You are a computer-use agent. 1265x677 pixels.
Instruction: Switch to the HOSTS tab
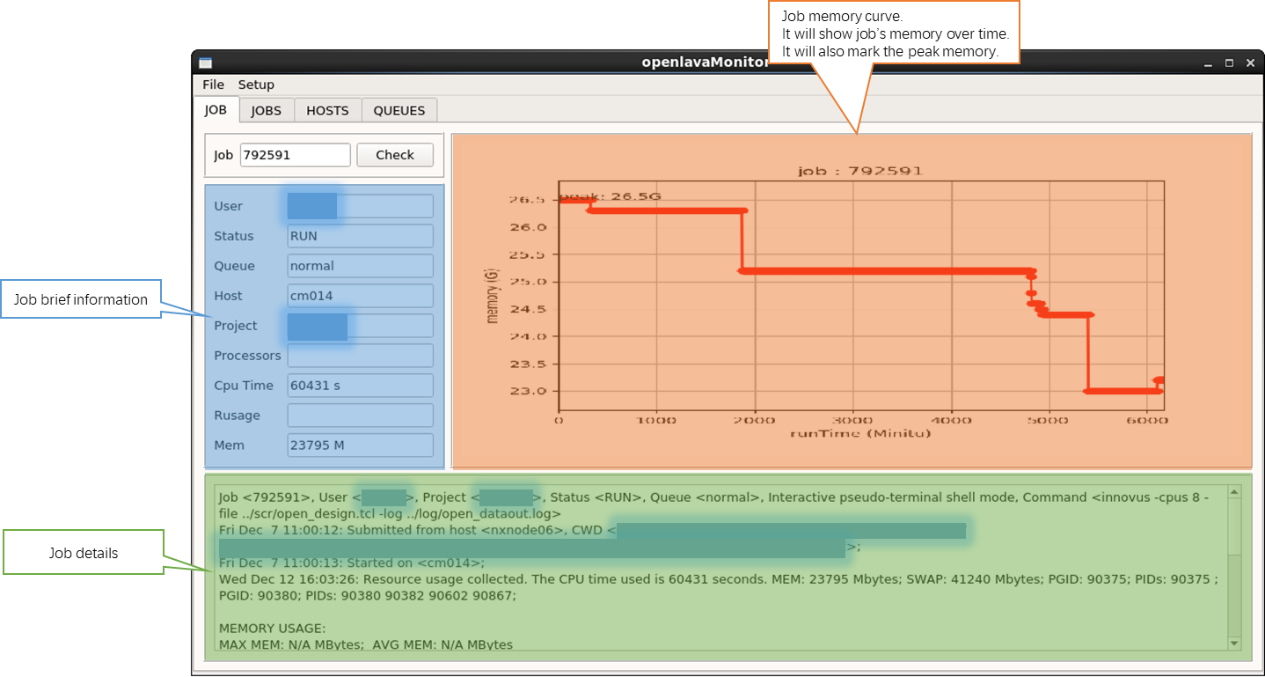327,111
